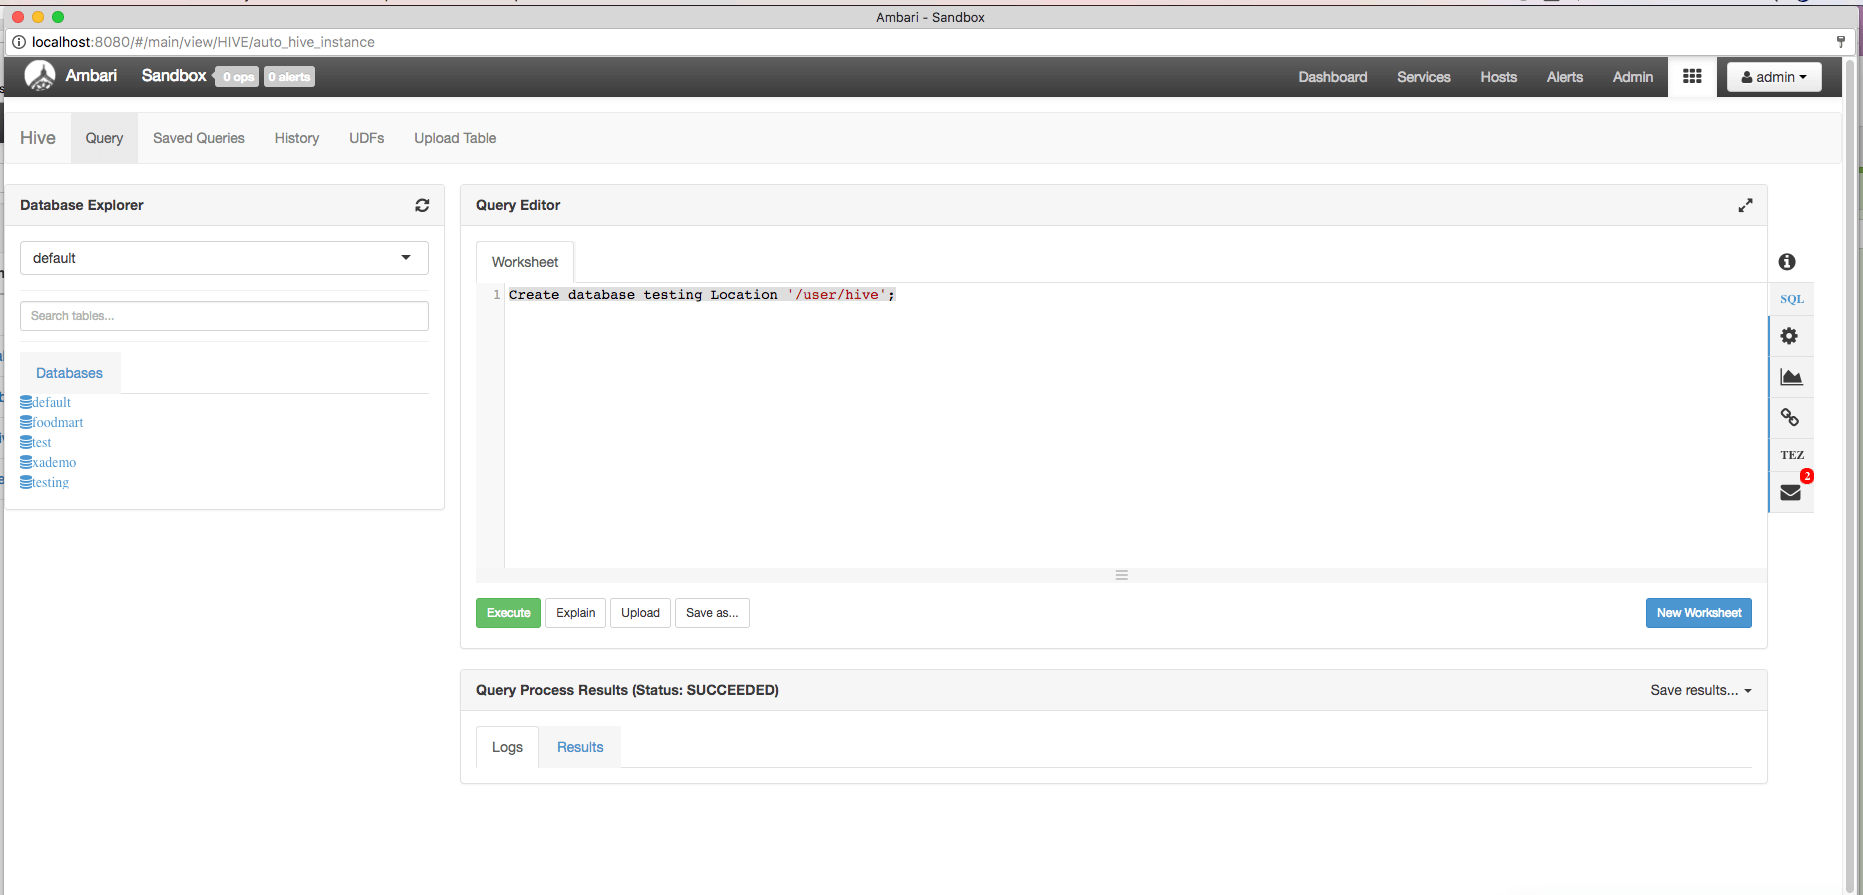The width and height of the screenshot is (1863, 895).
Task: Select the SQL side panel tab
Action: click(1791, 299)
